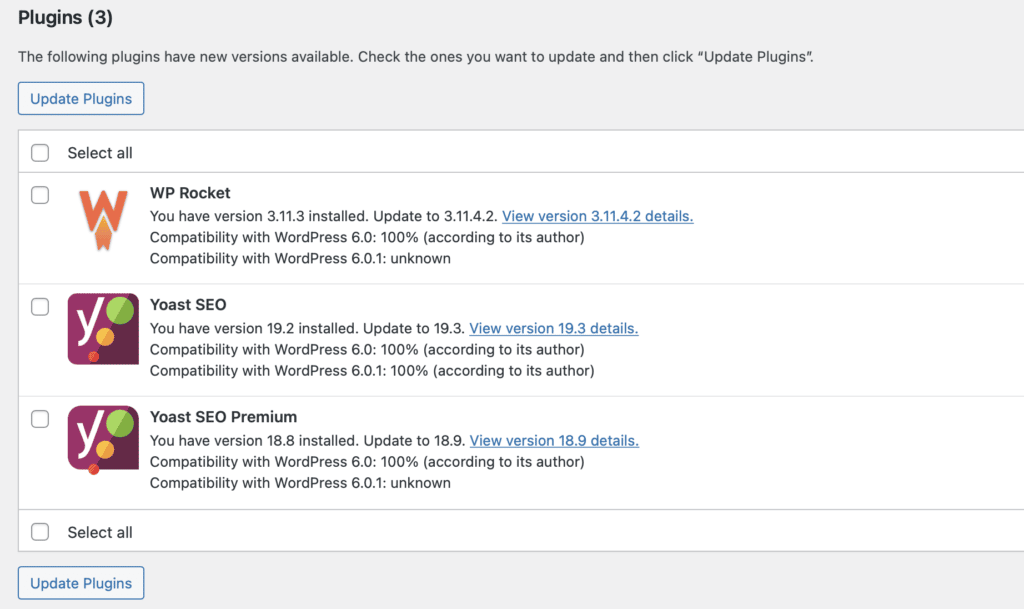Check the WP Rocket plugin checkbox
Viewport: 1024px width, 609px height.
point(40,196)
